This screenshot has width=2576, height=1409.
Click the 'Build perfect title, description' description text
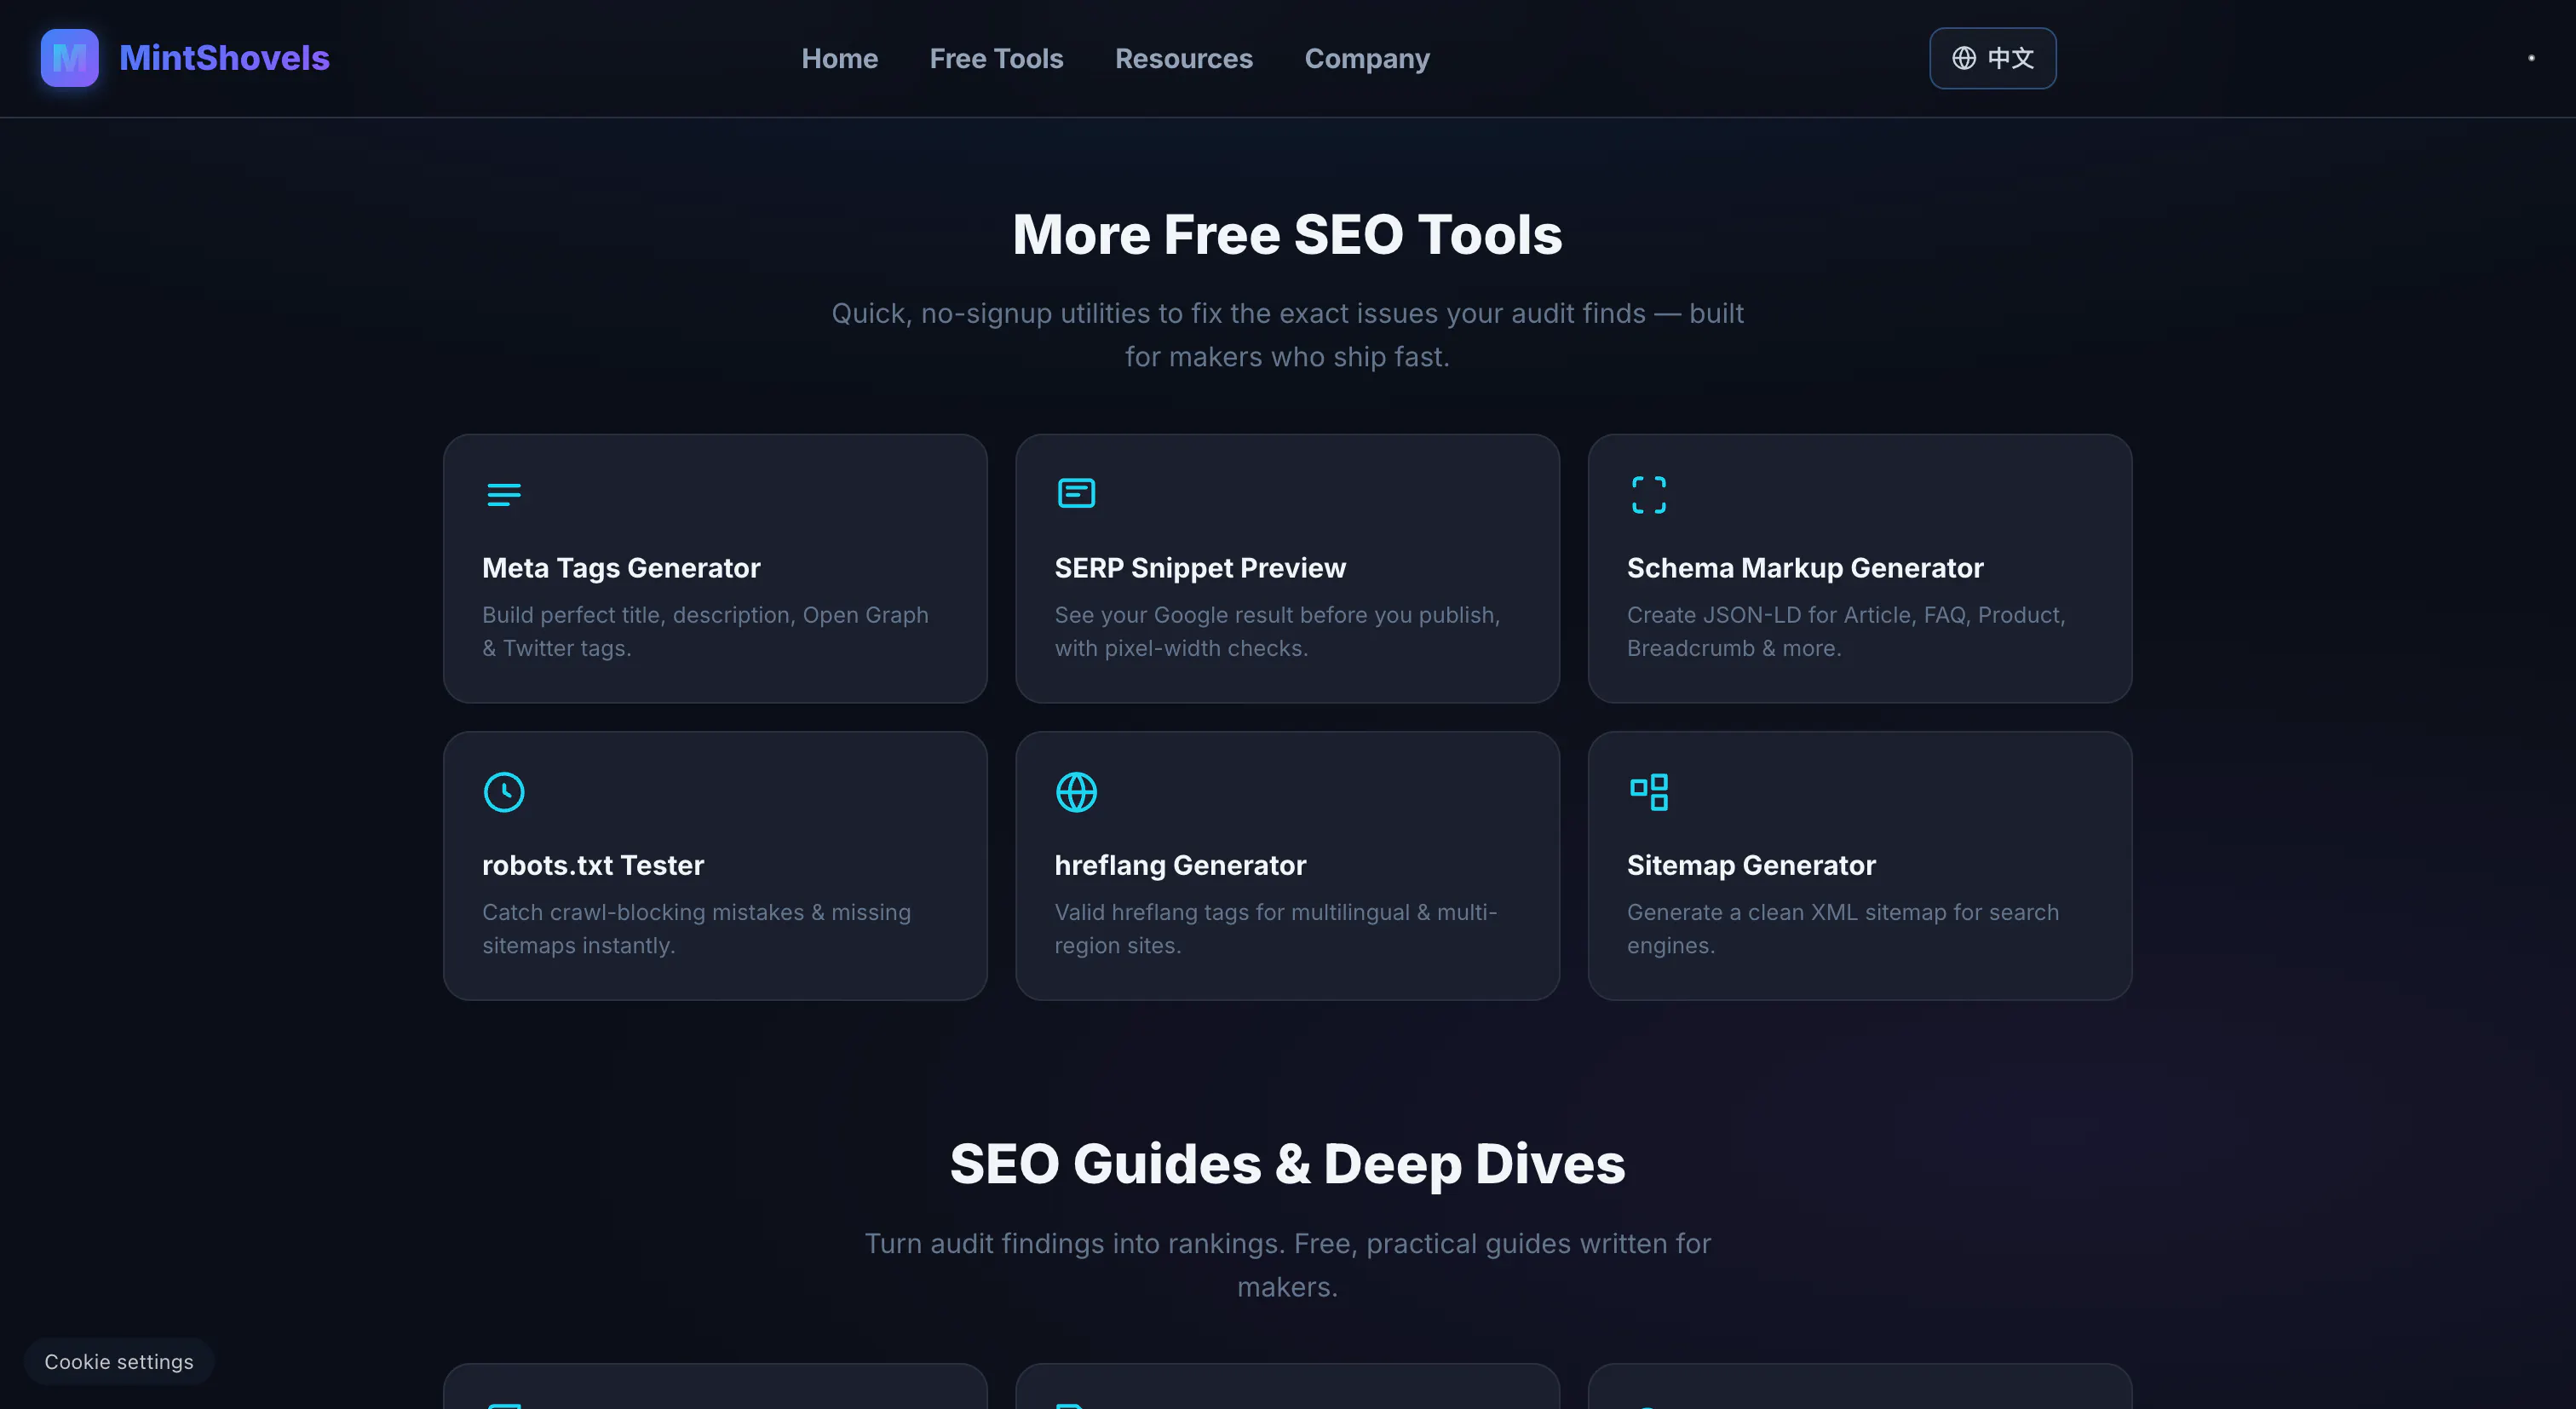click(705, 631)
